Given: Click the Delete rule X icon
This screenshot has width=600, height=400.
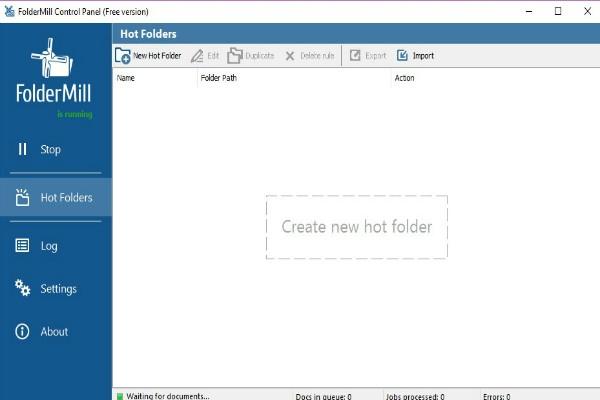Looking at the screenshot, I should pos(290,56).
